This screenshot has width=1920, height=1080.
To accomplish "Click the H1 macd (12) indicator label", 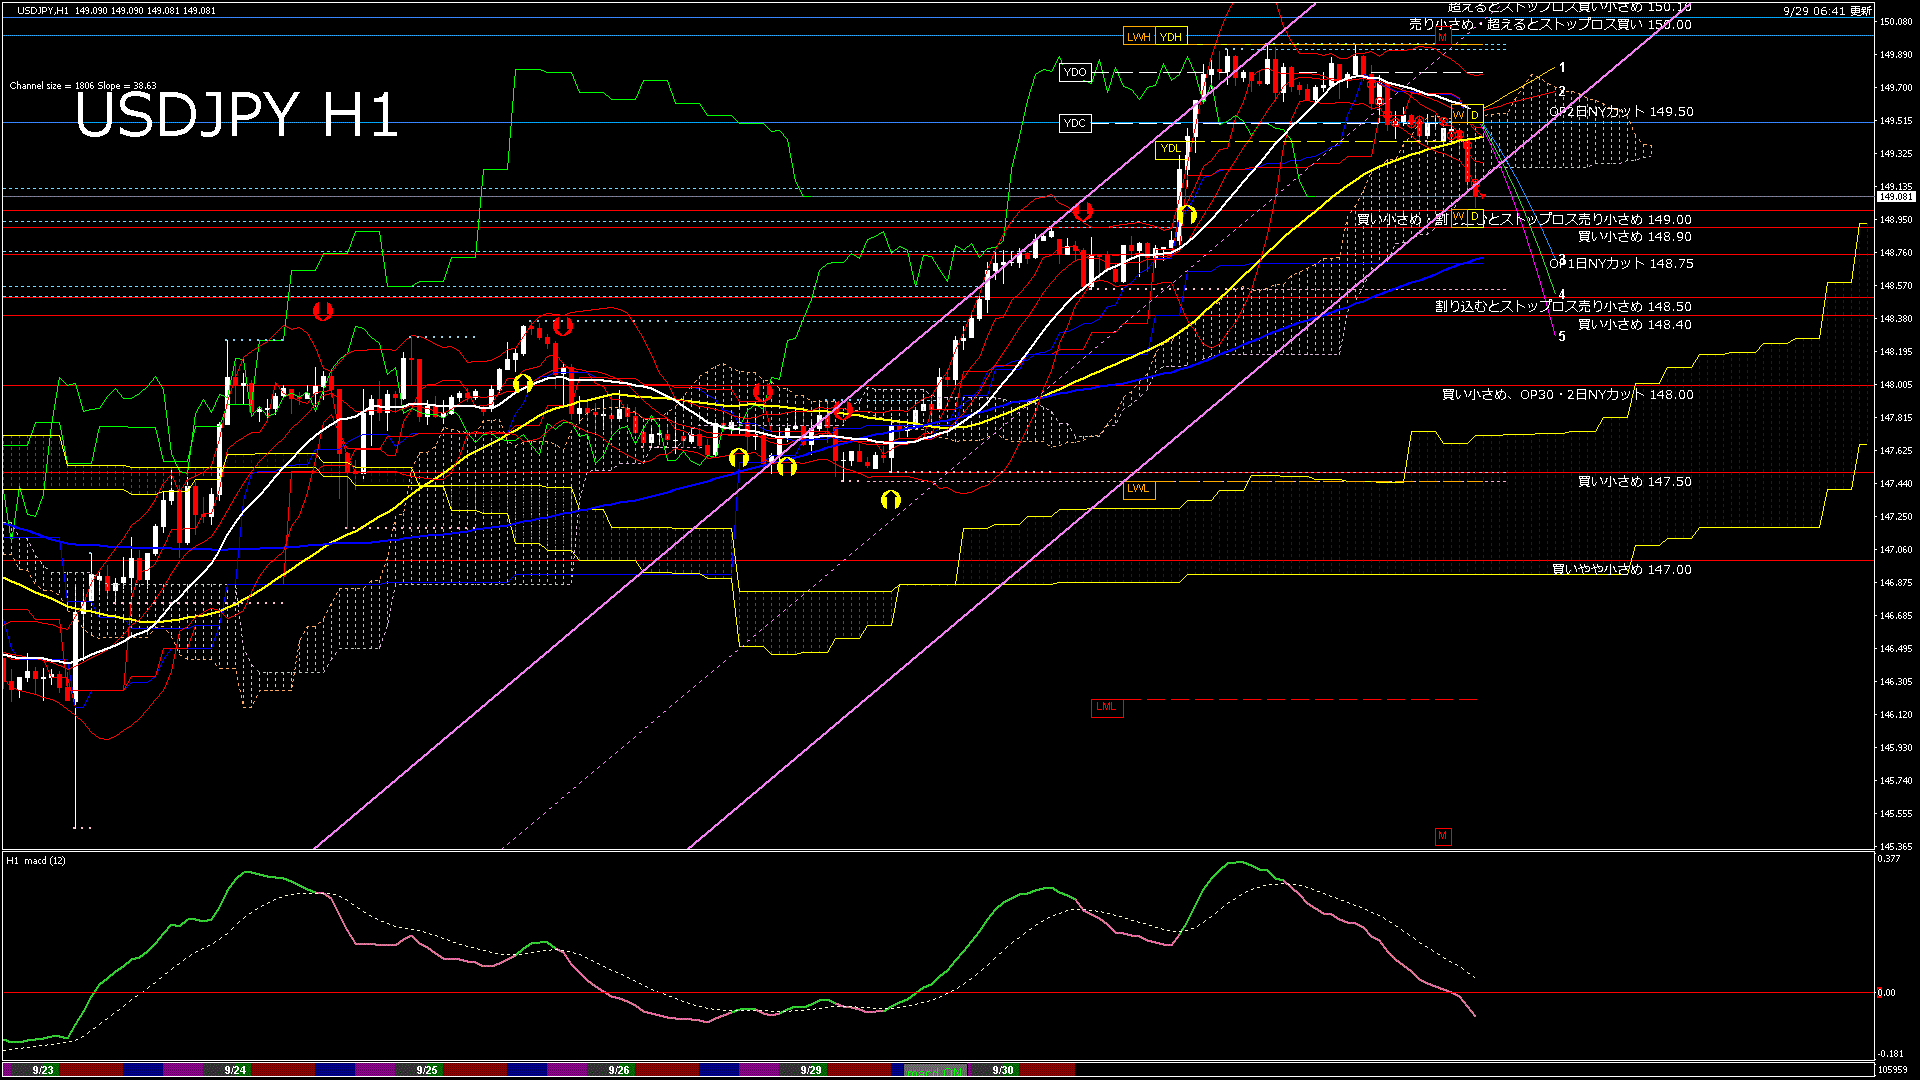I will (36, 861).
